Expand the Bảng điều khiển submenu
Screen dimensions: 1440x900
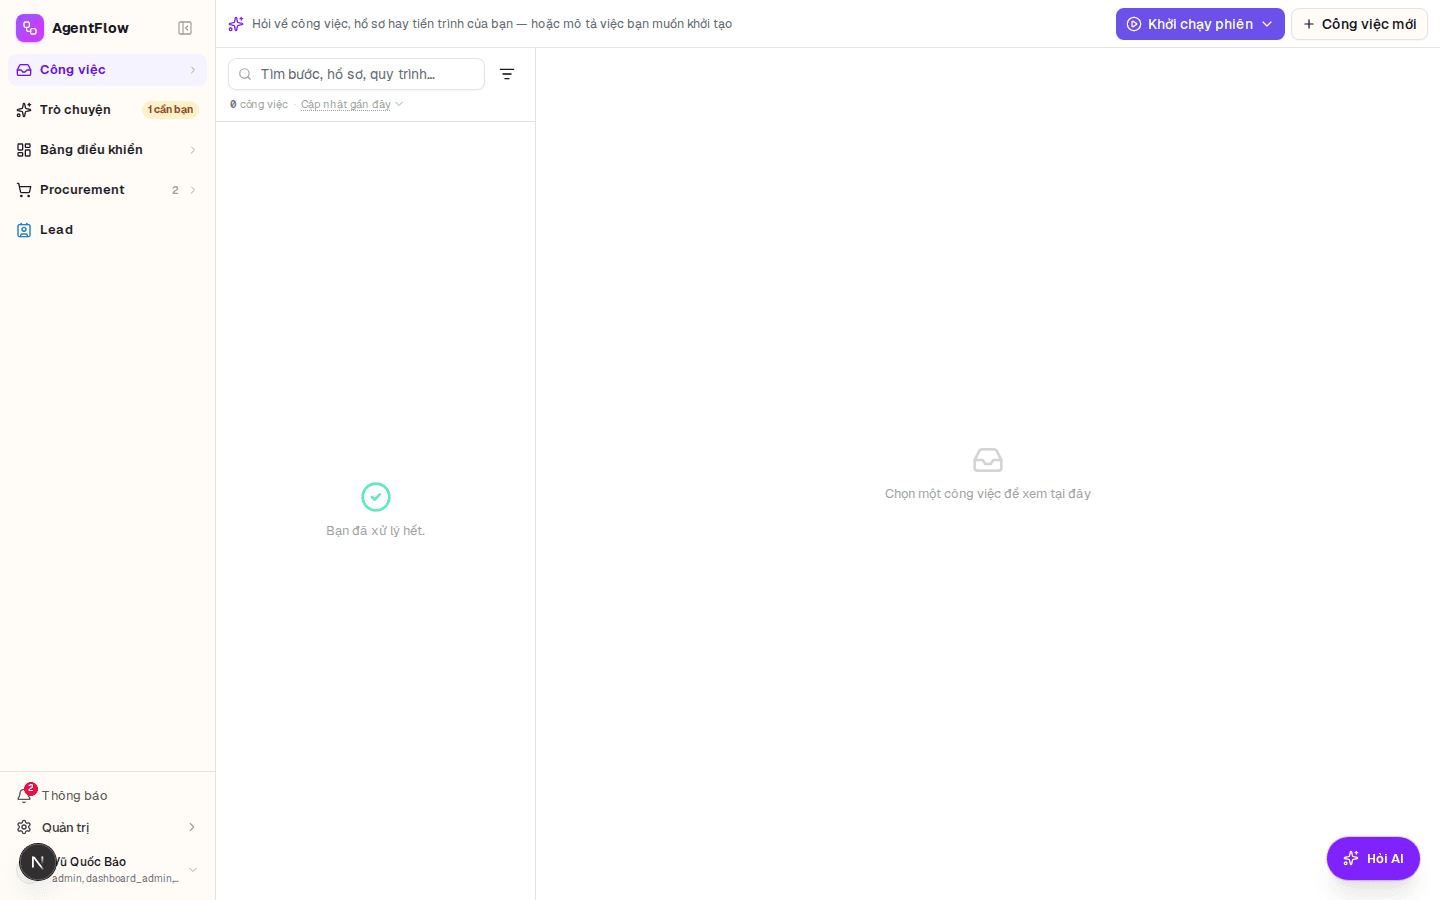(193, 150)
